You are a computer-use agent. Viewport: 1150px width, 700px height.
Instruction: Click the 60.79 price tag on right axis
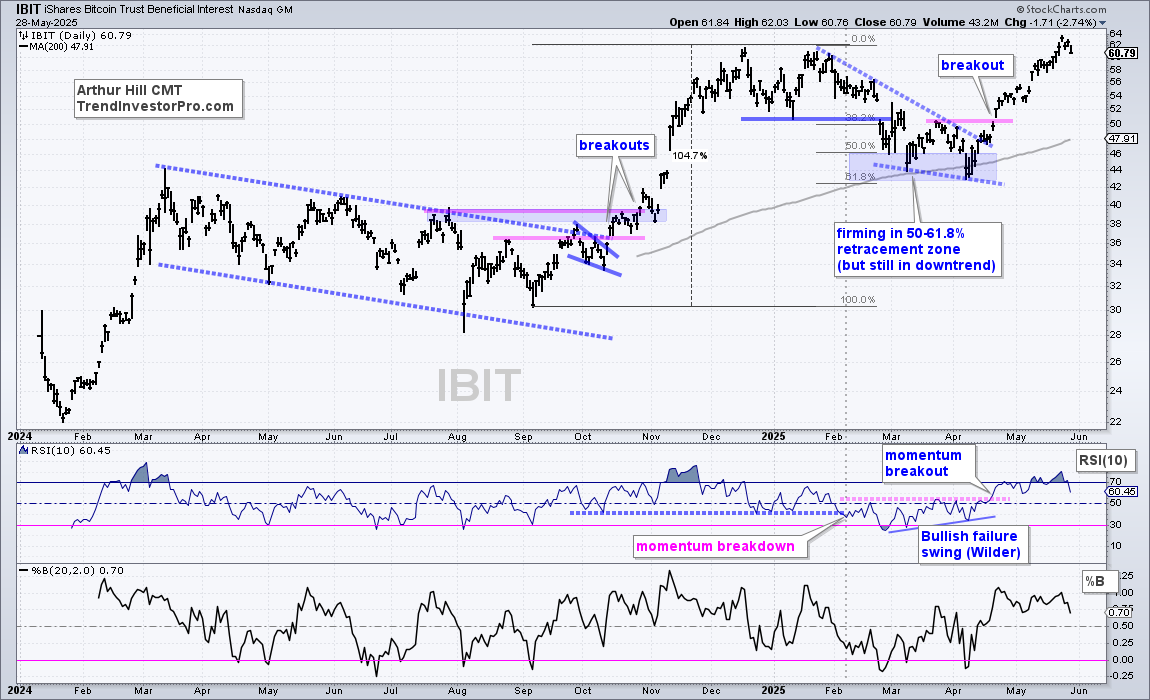coord(1122,53)
